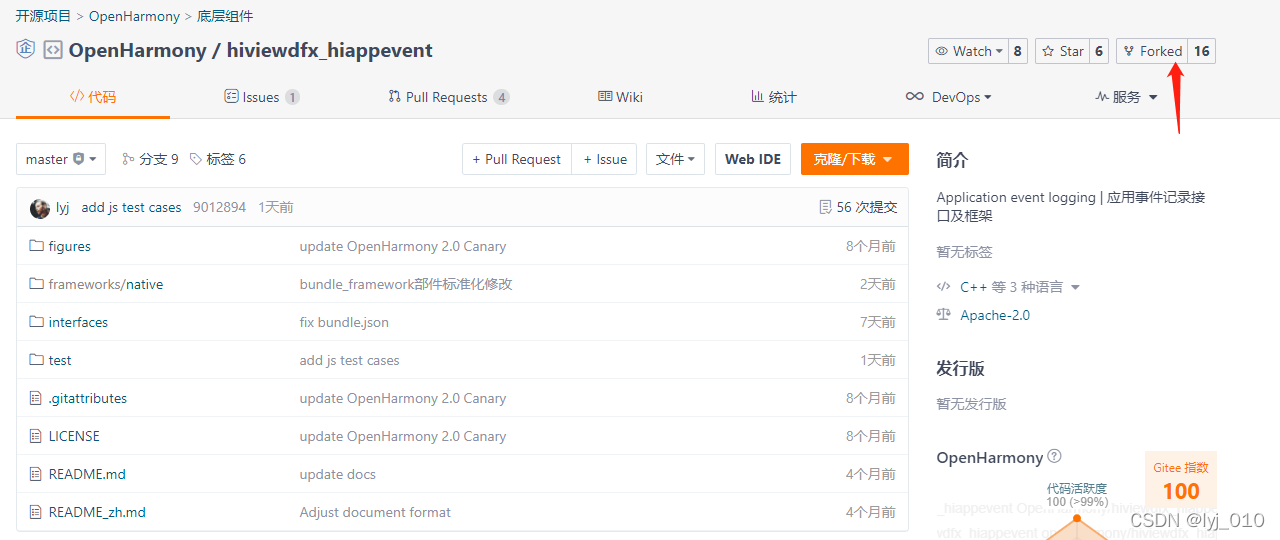Click the frameworks/native folder icon
Viewport: 1280px width, 540px height.
click(36, 284)
